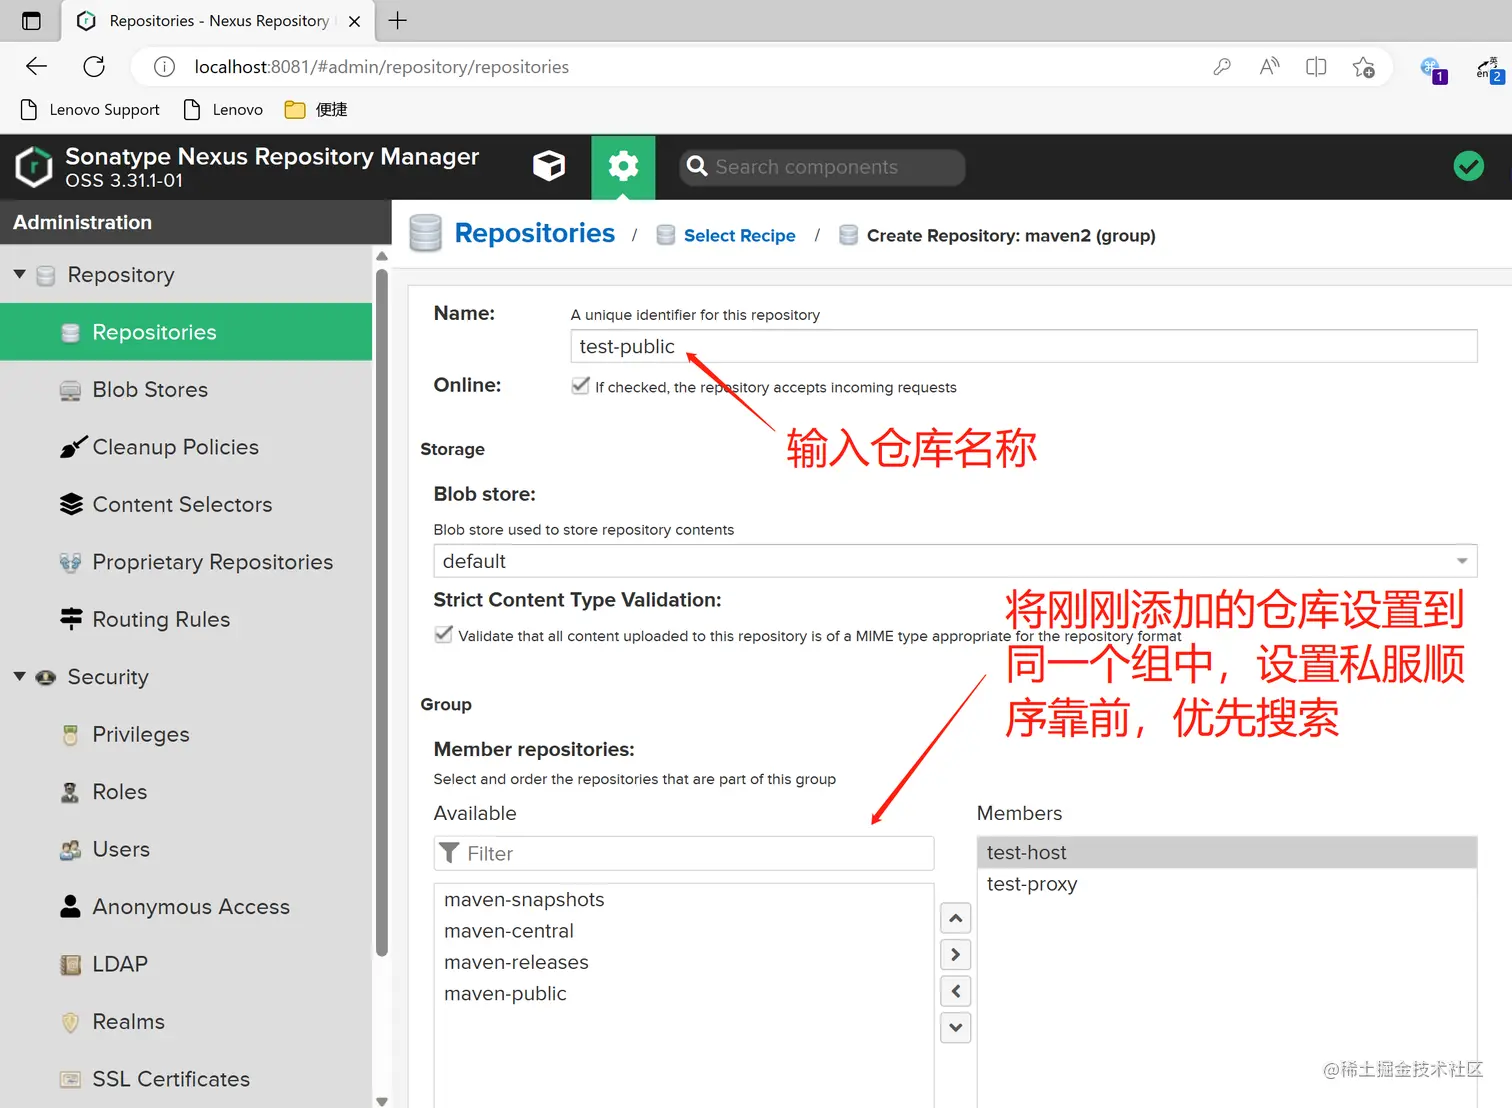Viewport: 1512px width, 1108px height.
Task: Select maven-snapshots in Available list
Action: click(684, 900)
